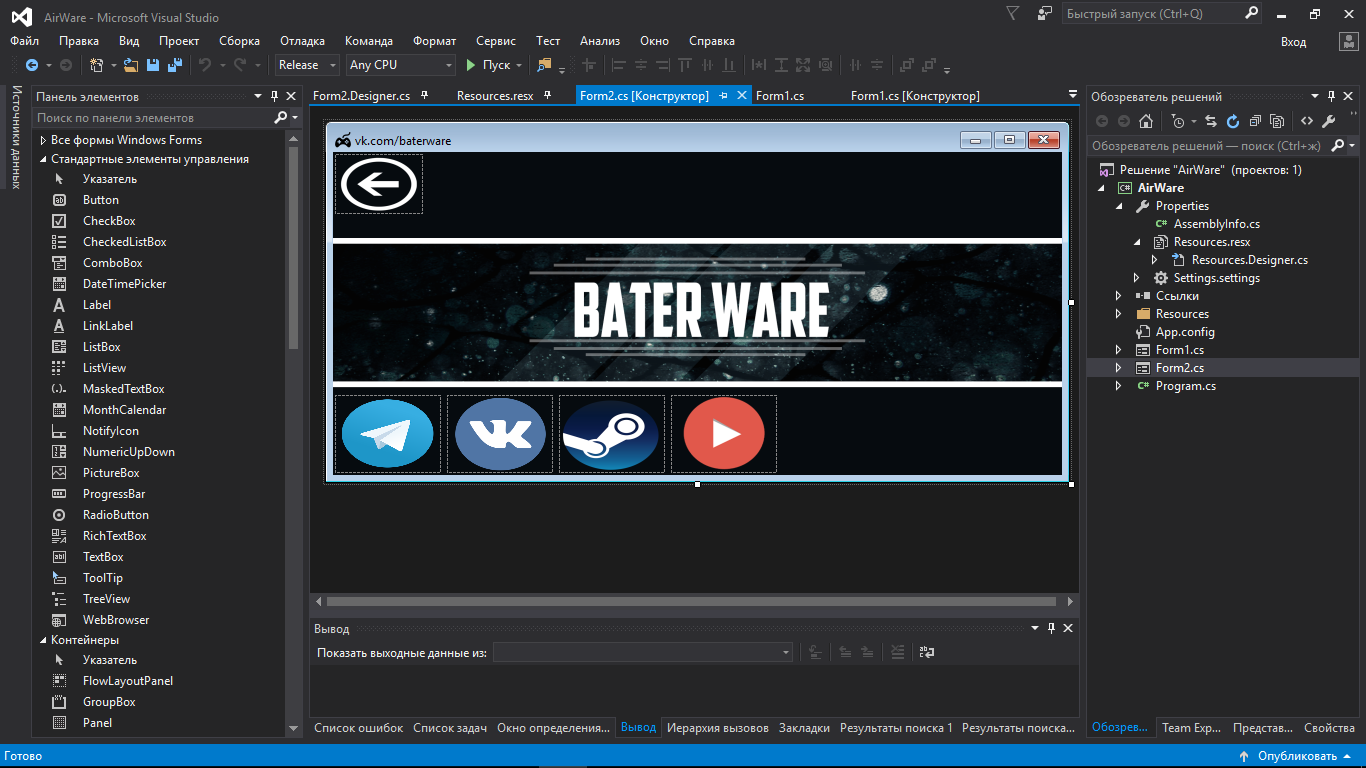Open 'Показать выходные данные из' dropdown
The width and height of the screenshot is (1366, 768).
coord(643,652)
